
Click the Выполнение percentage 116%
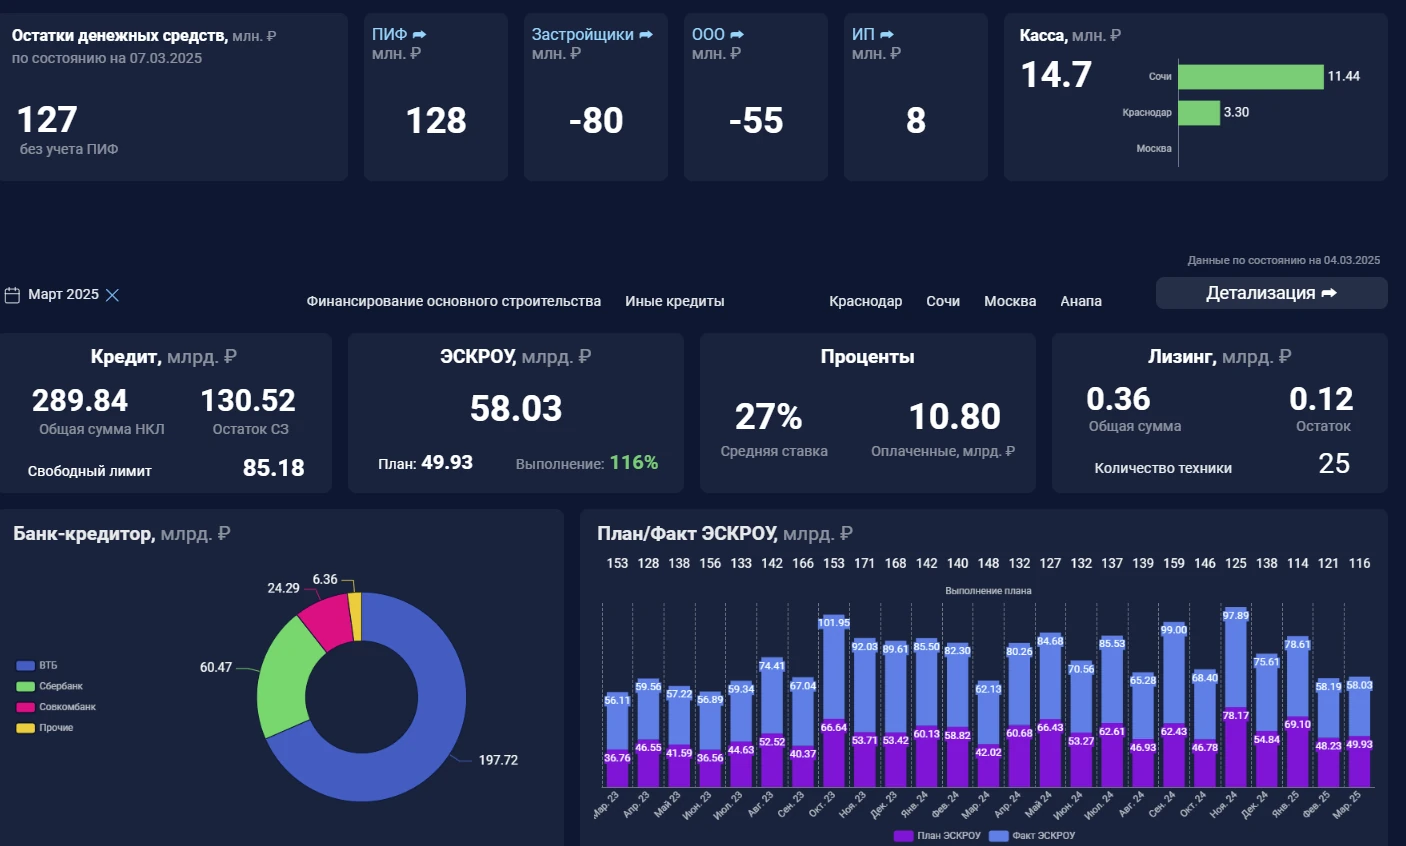(634, 463)
